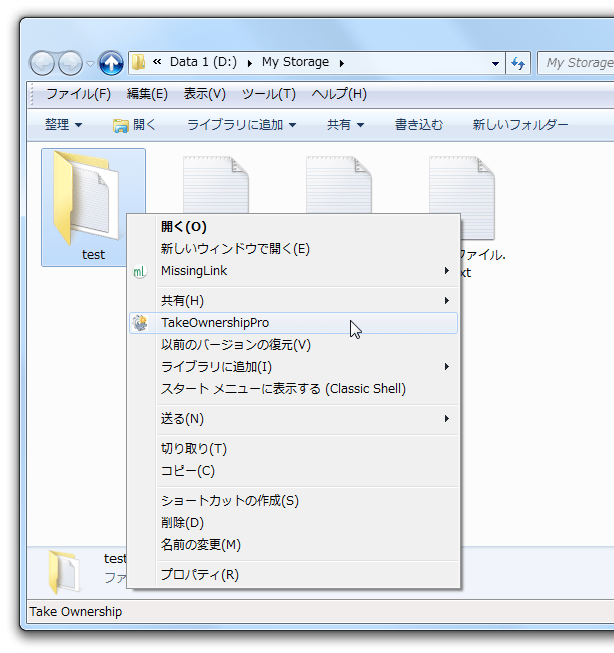Click the Forward navigation arrow button
The height and width of the screenshot is (653, 614).
tap(70, 63)
